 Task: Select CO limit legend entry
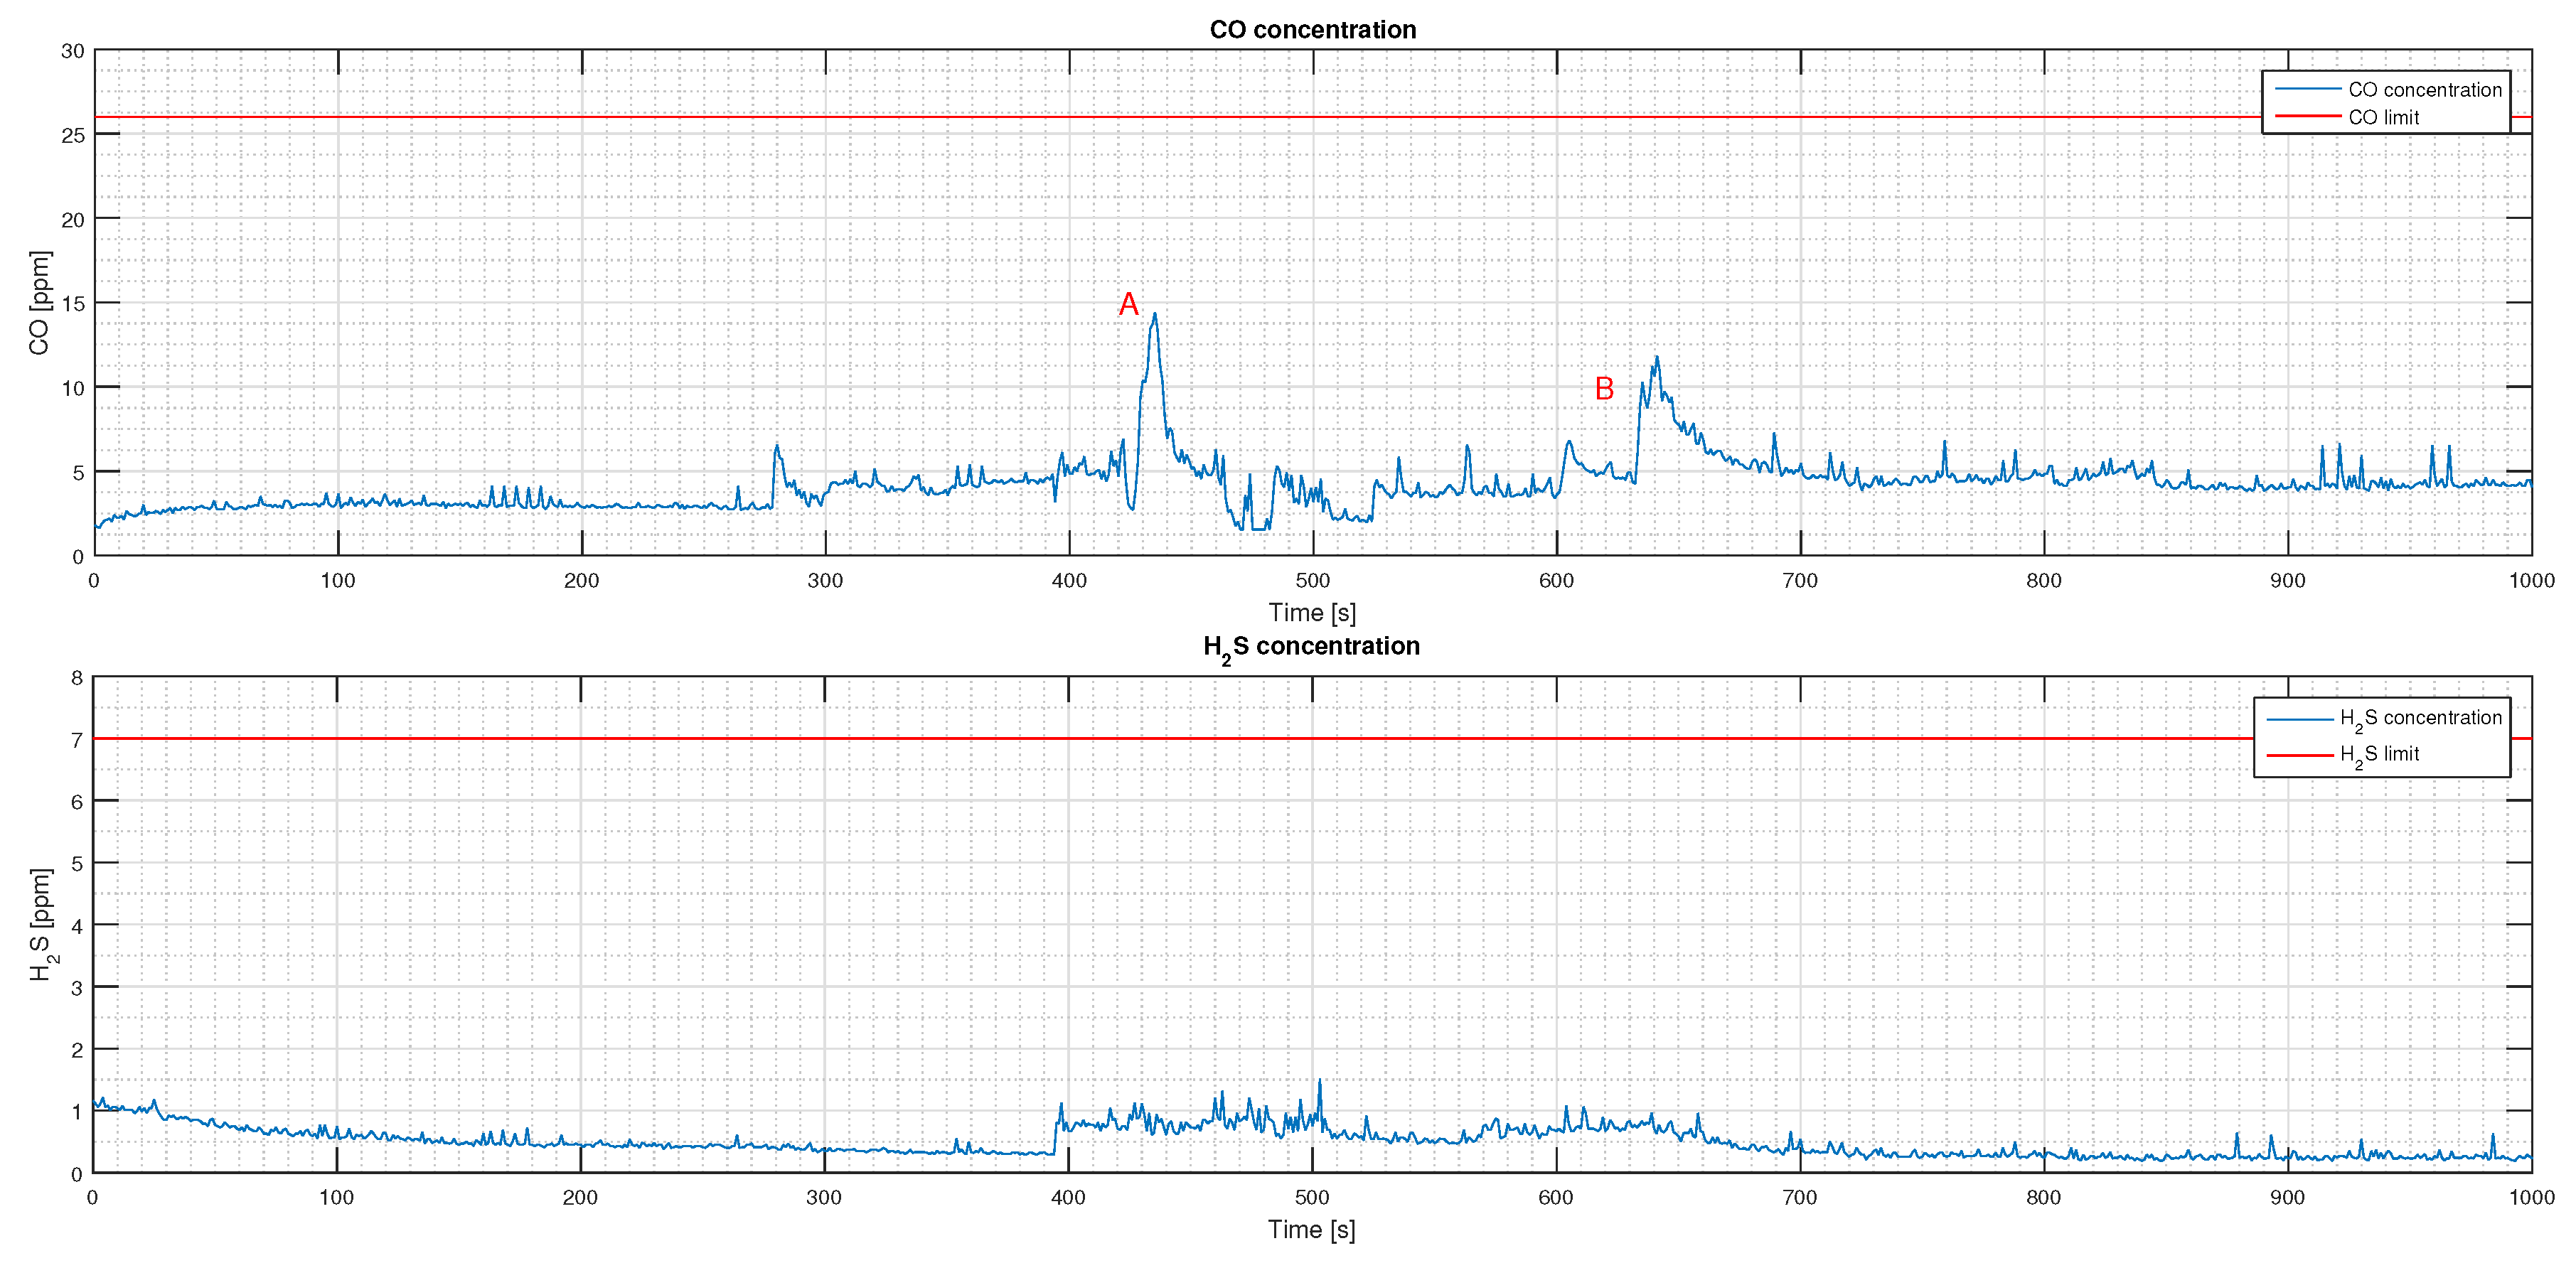[2383, 117]
